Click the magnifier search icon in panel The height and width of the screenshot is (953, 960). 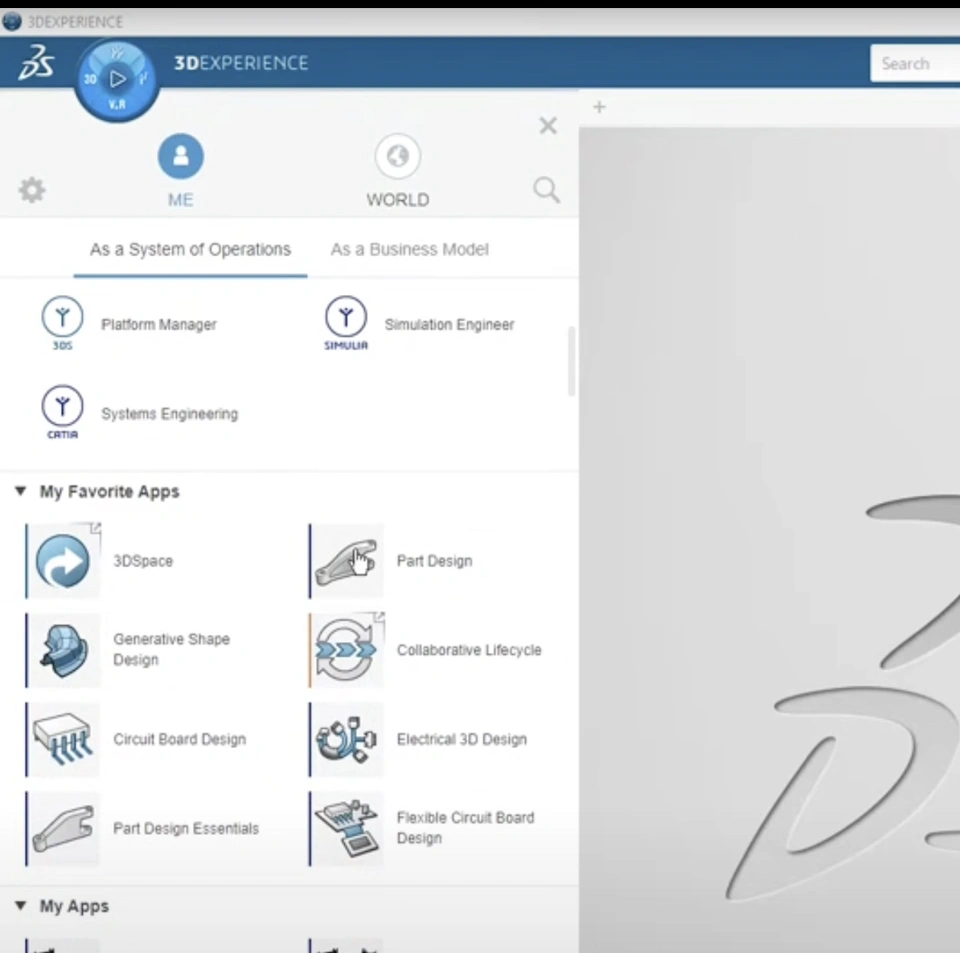546,190
